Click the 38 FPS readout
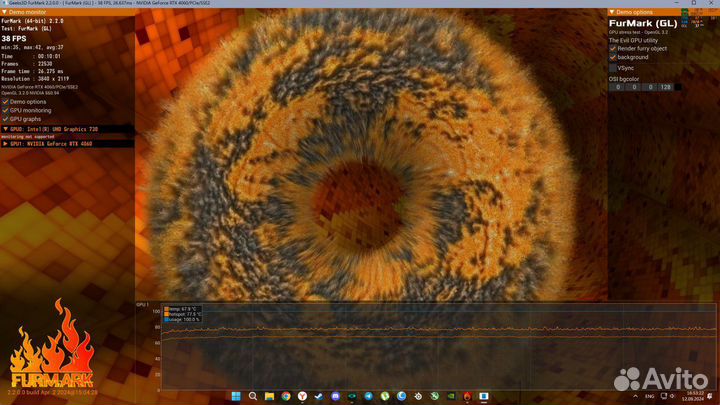The width and height of the screenshot is (720, 405). 14,39
